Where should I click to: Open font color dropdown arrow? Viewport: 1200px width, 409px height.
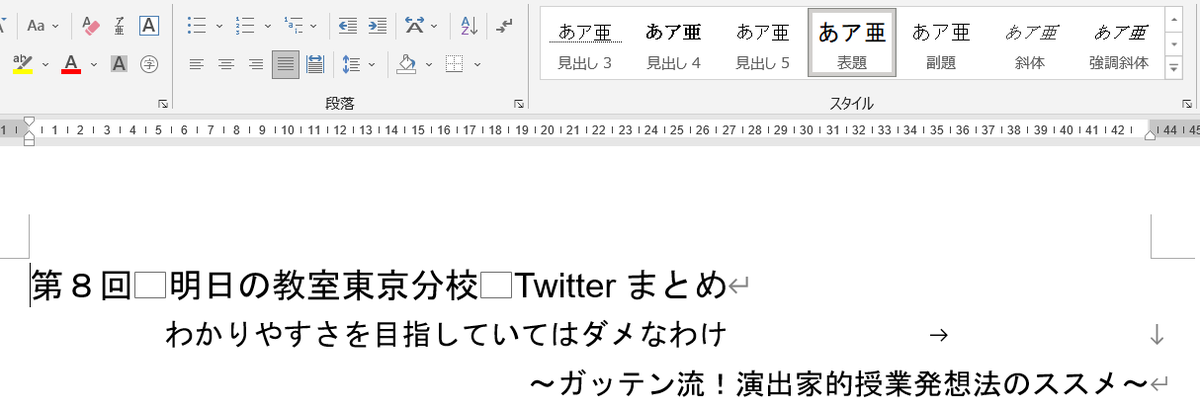pyautogui.click(x=94, y=64)
